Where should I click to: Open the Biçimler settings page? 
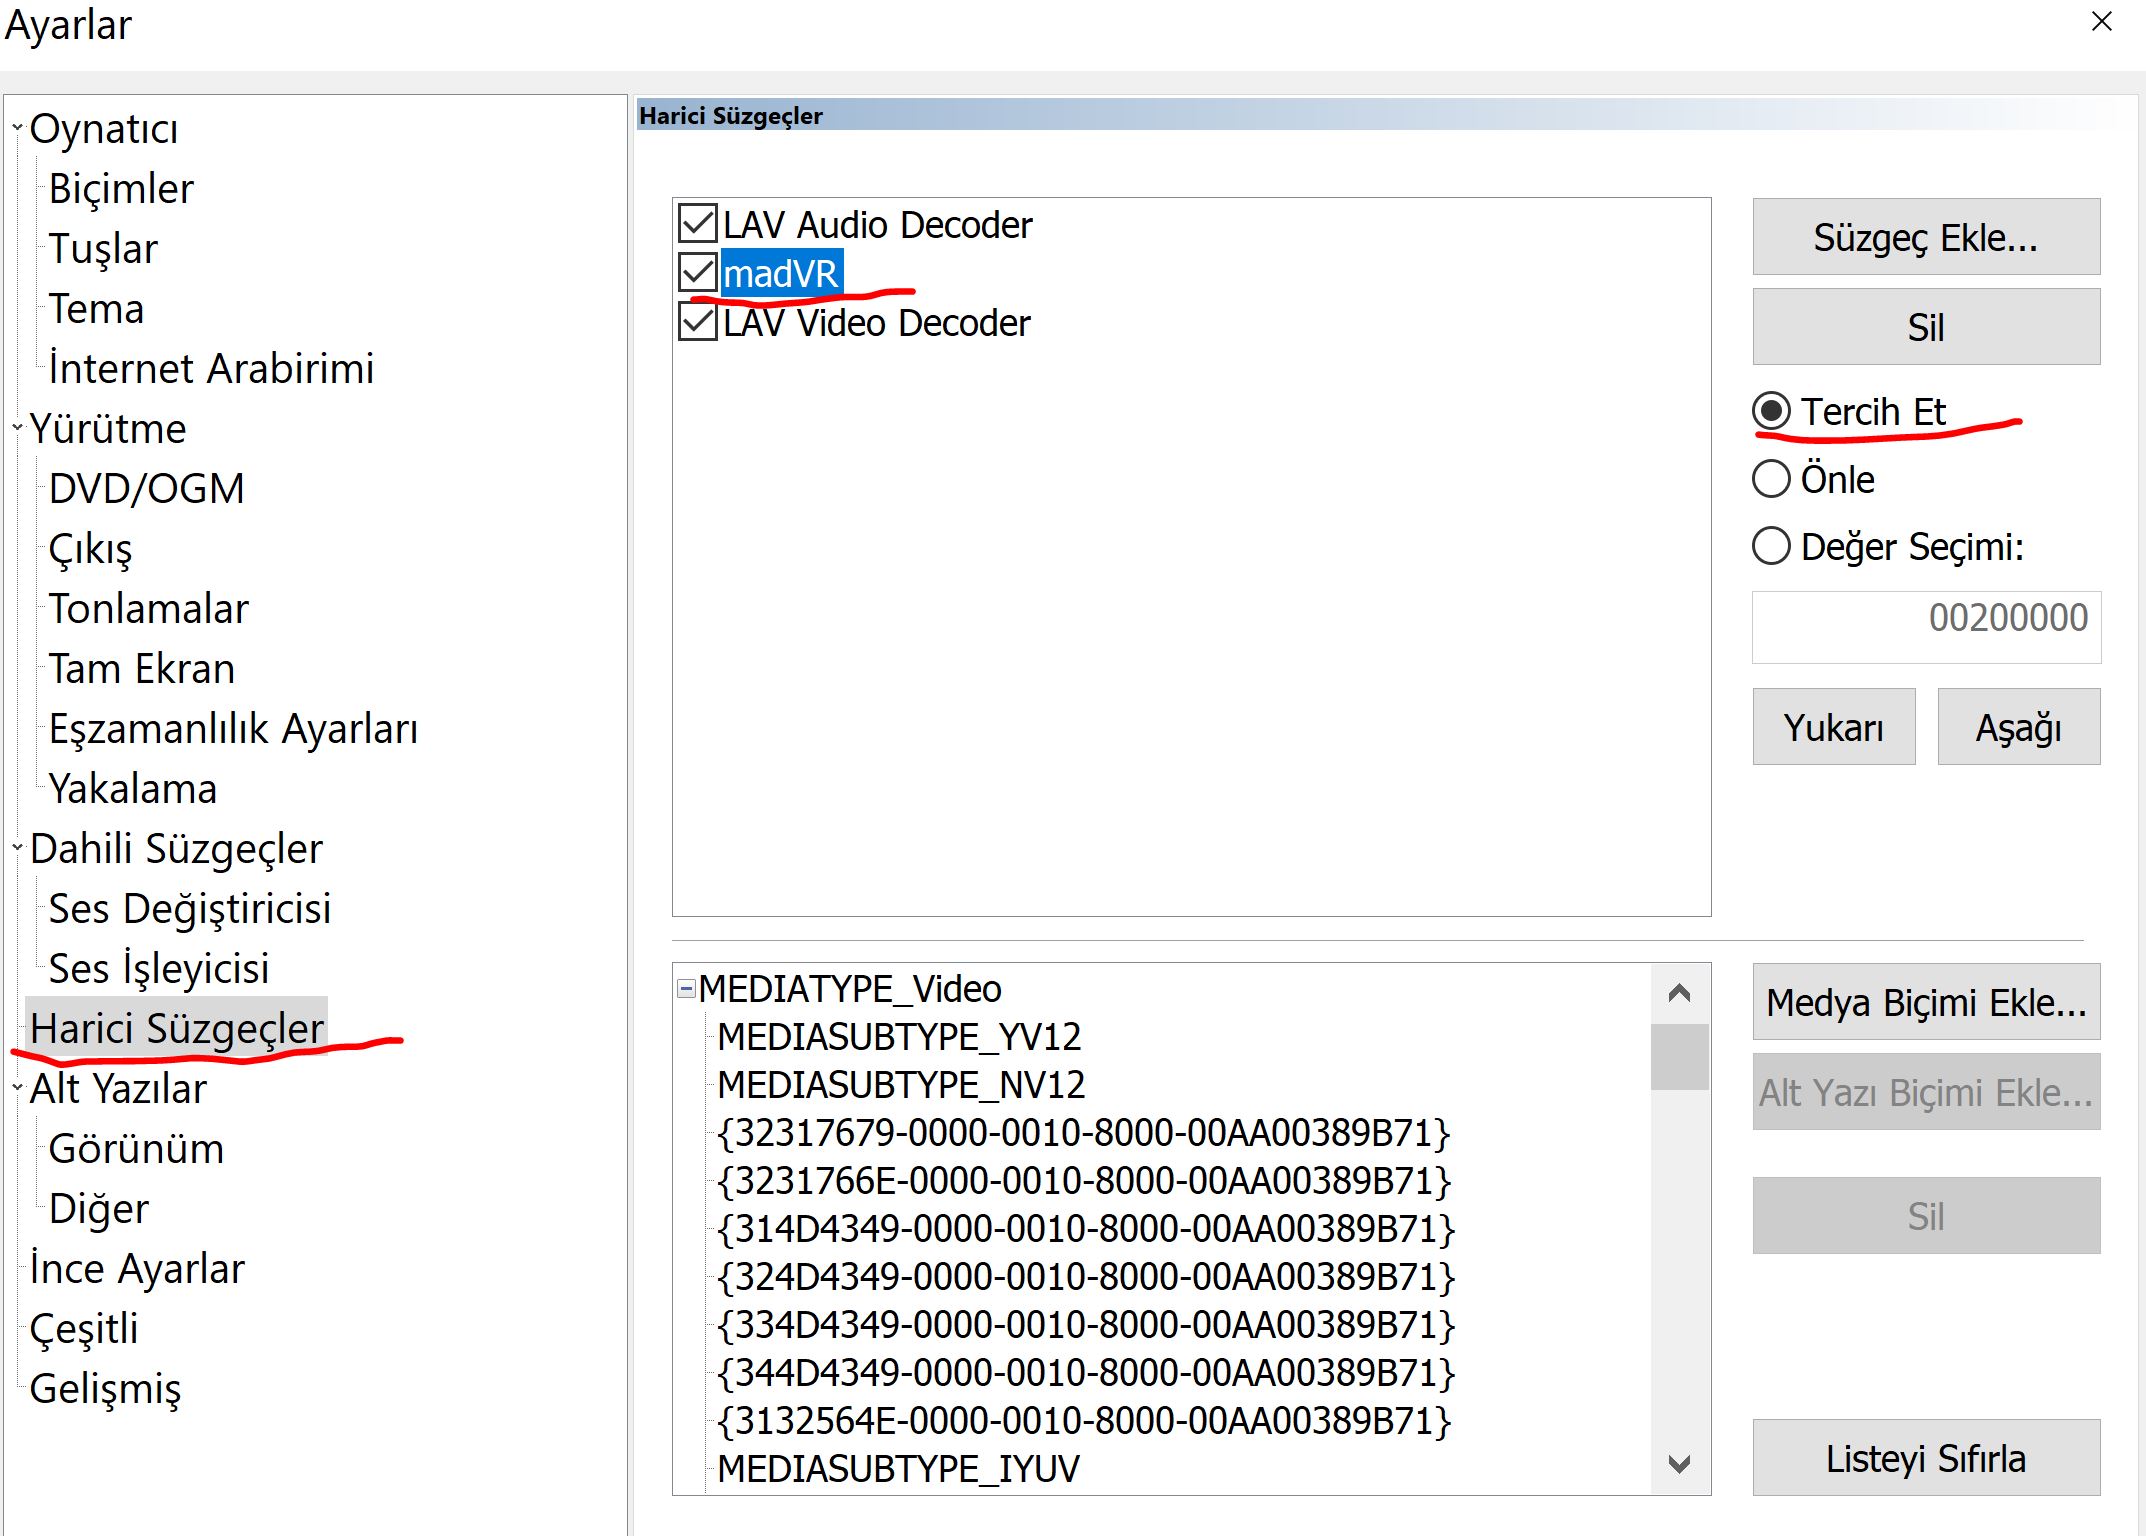(x=121, y=188)
